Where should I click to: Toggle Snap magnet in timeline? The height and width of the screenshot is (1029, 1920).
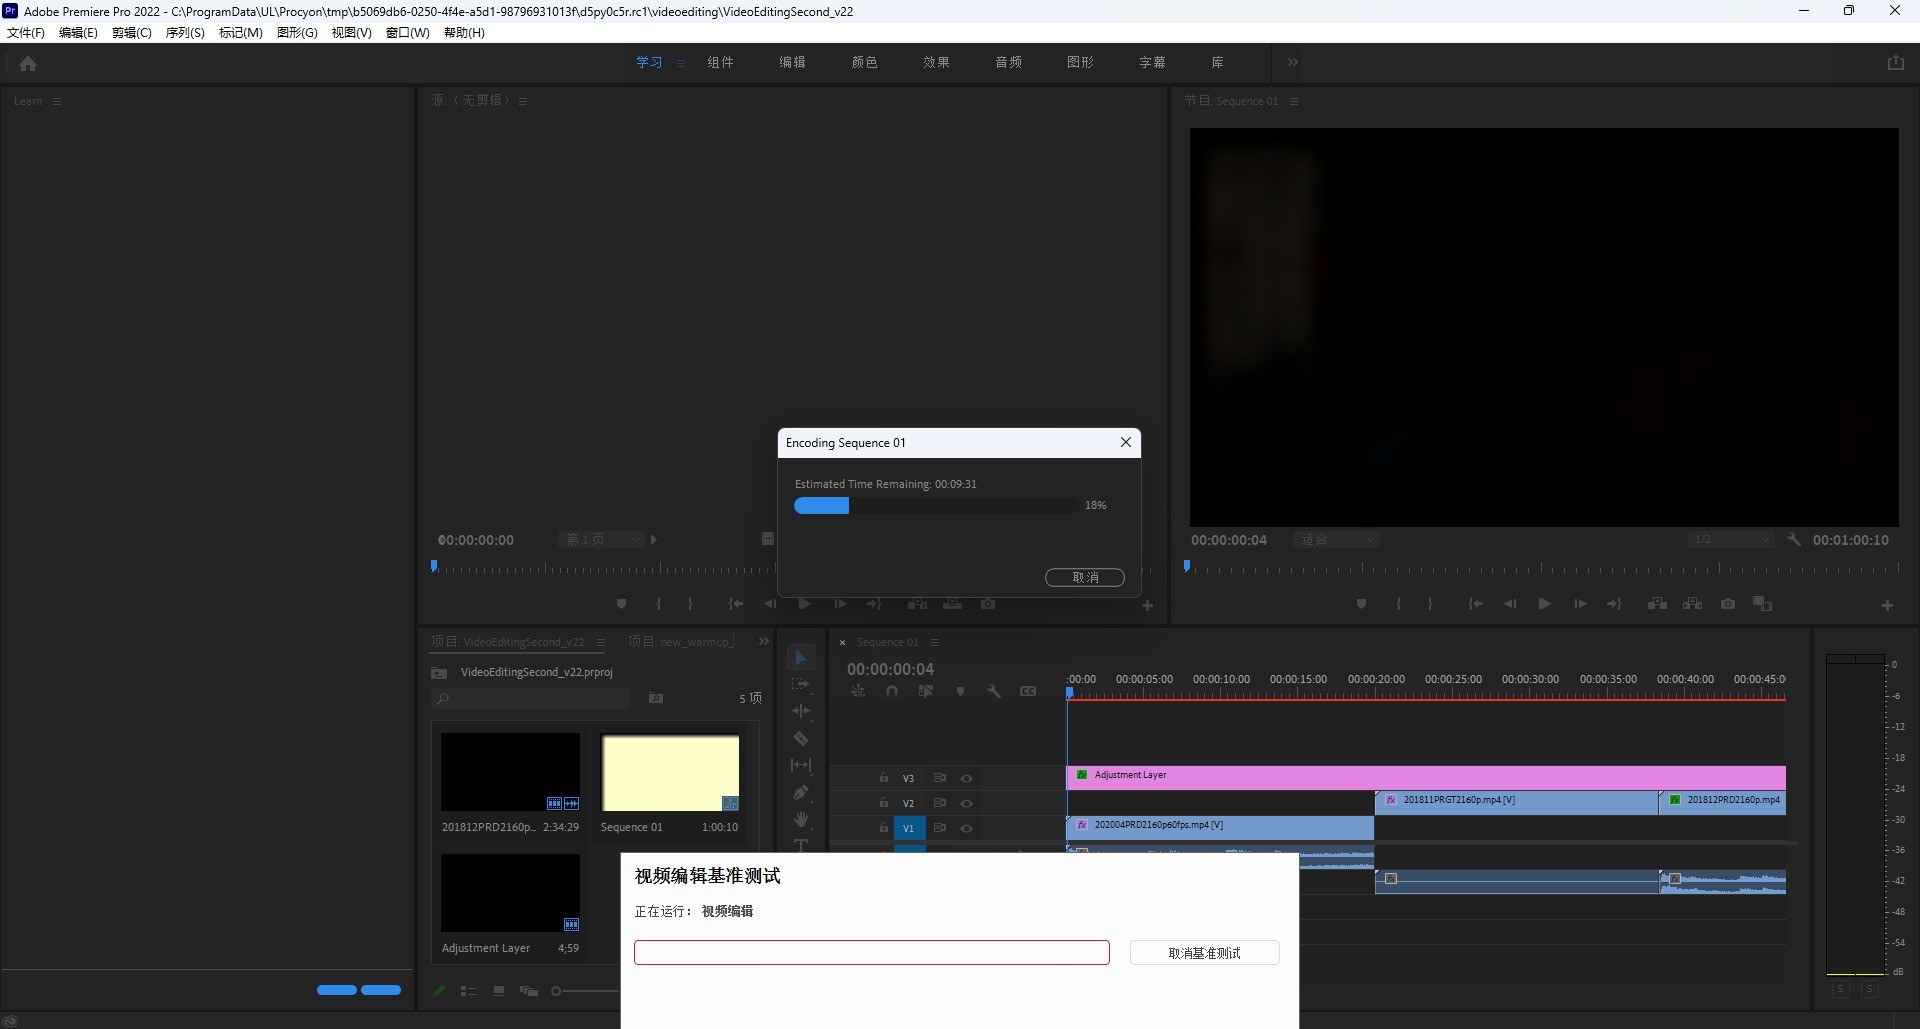coord(891,691)
